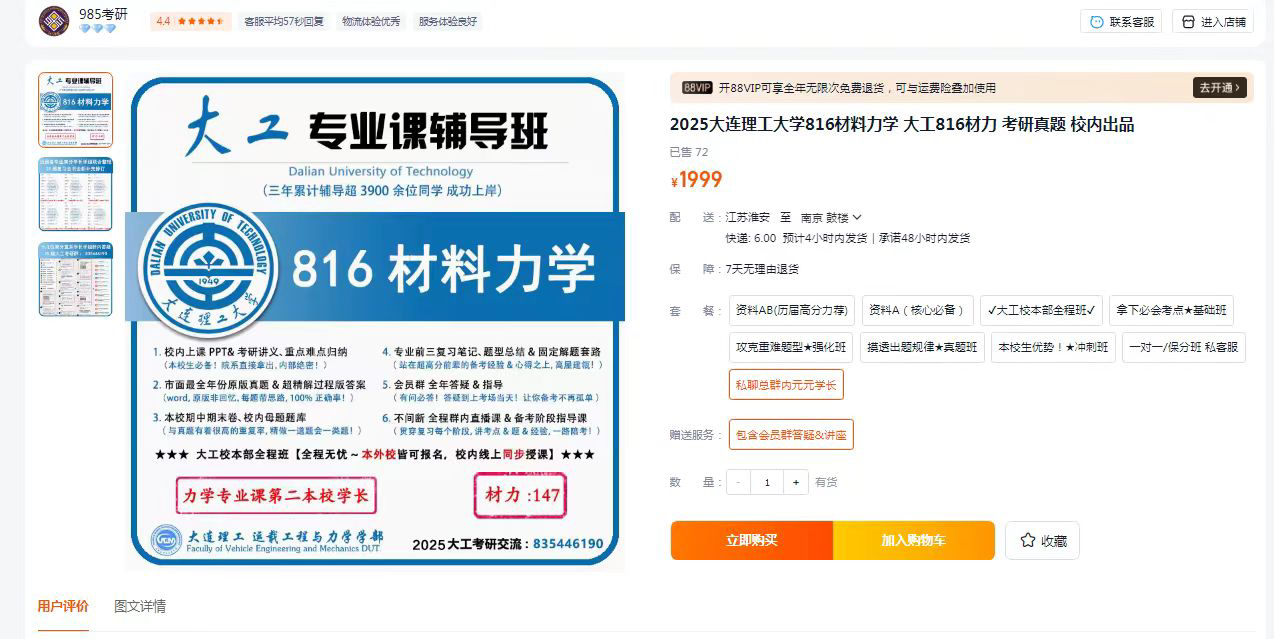
Task: Click 立即购买 to buy now
Action: point(752,540)
